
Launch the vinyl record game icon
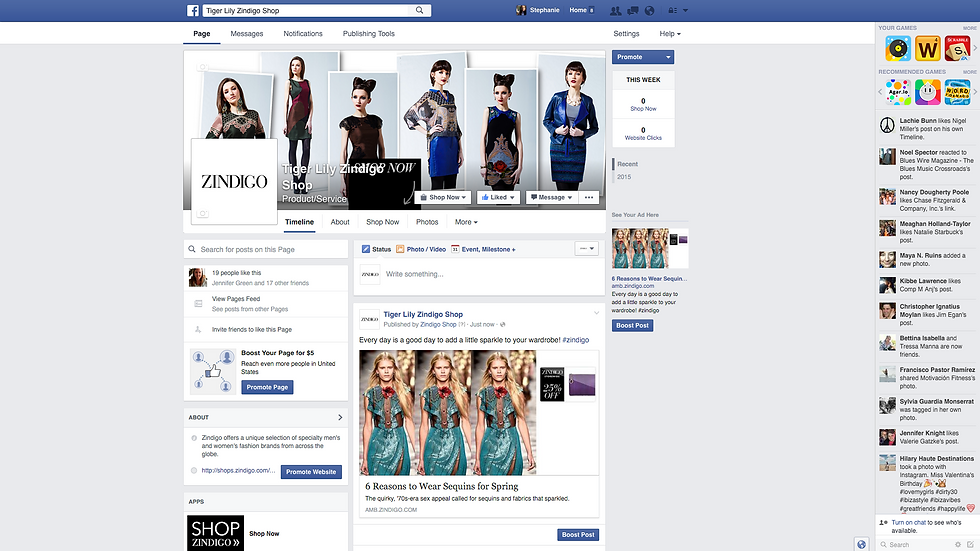898,48
